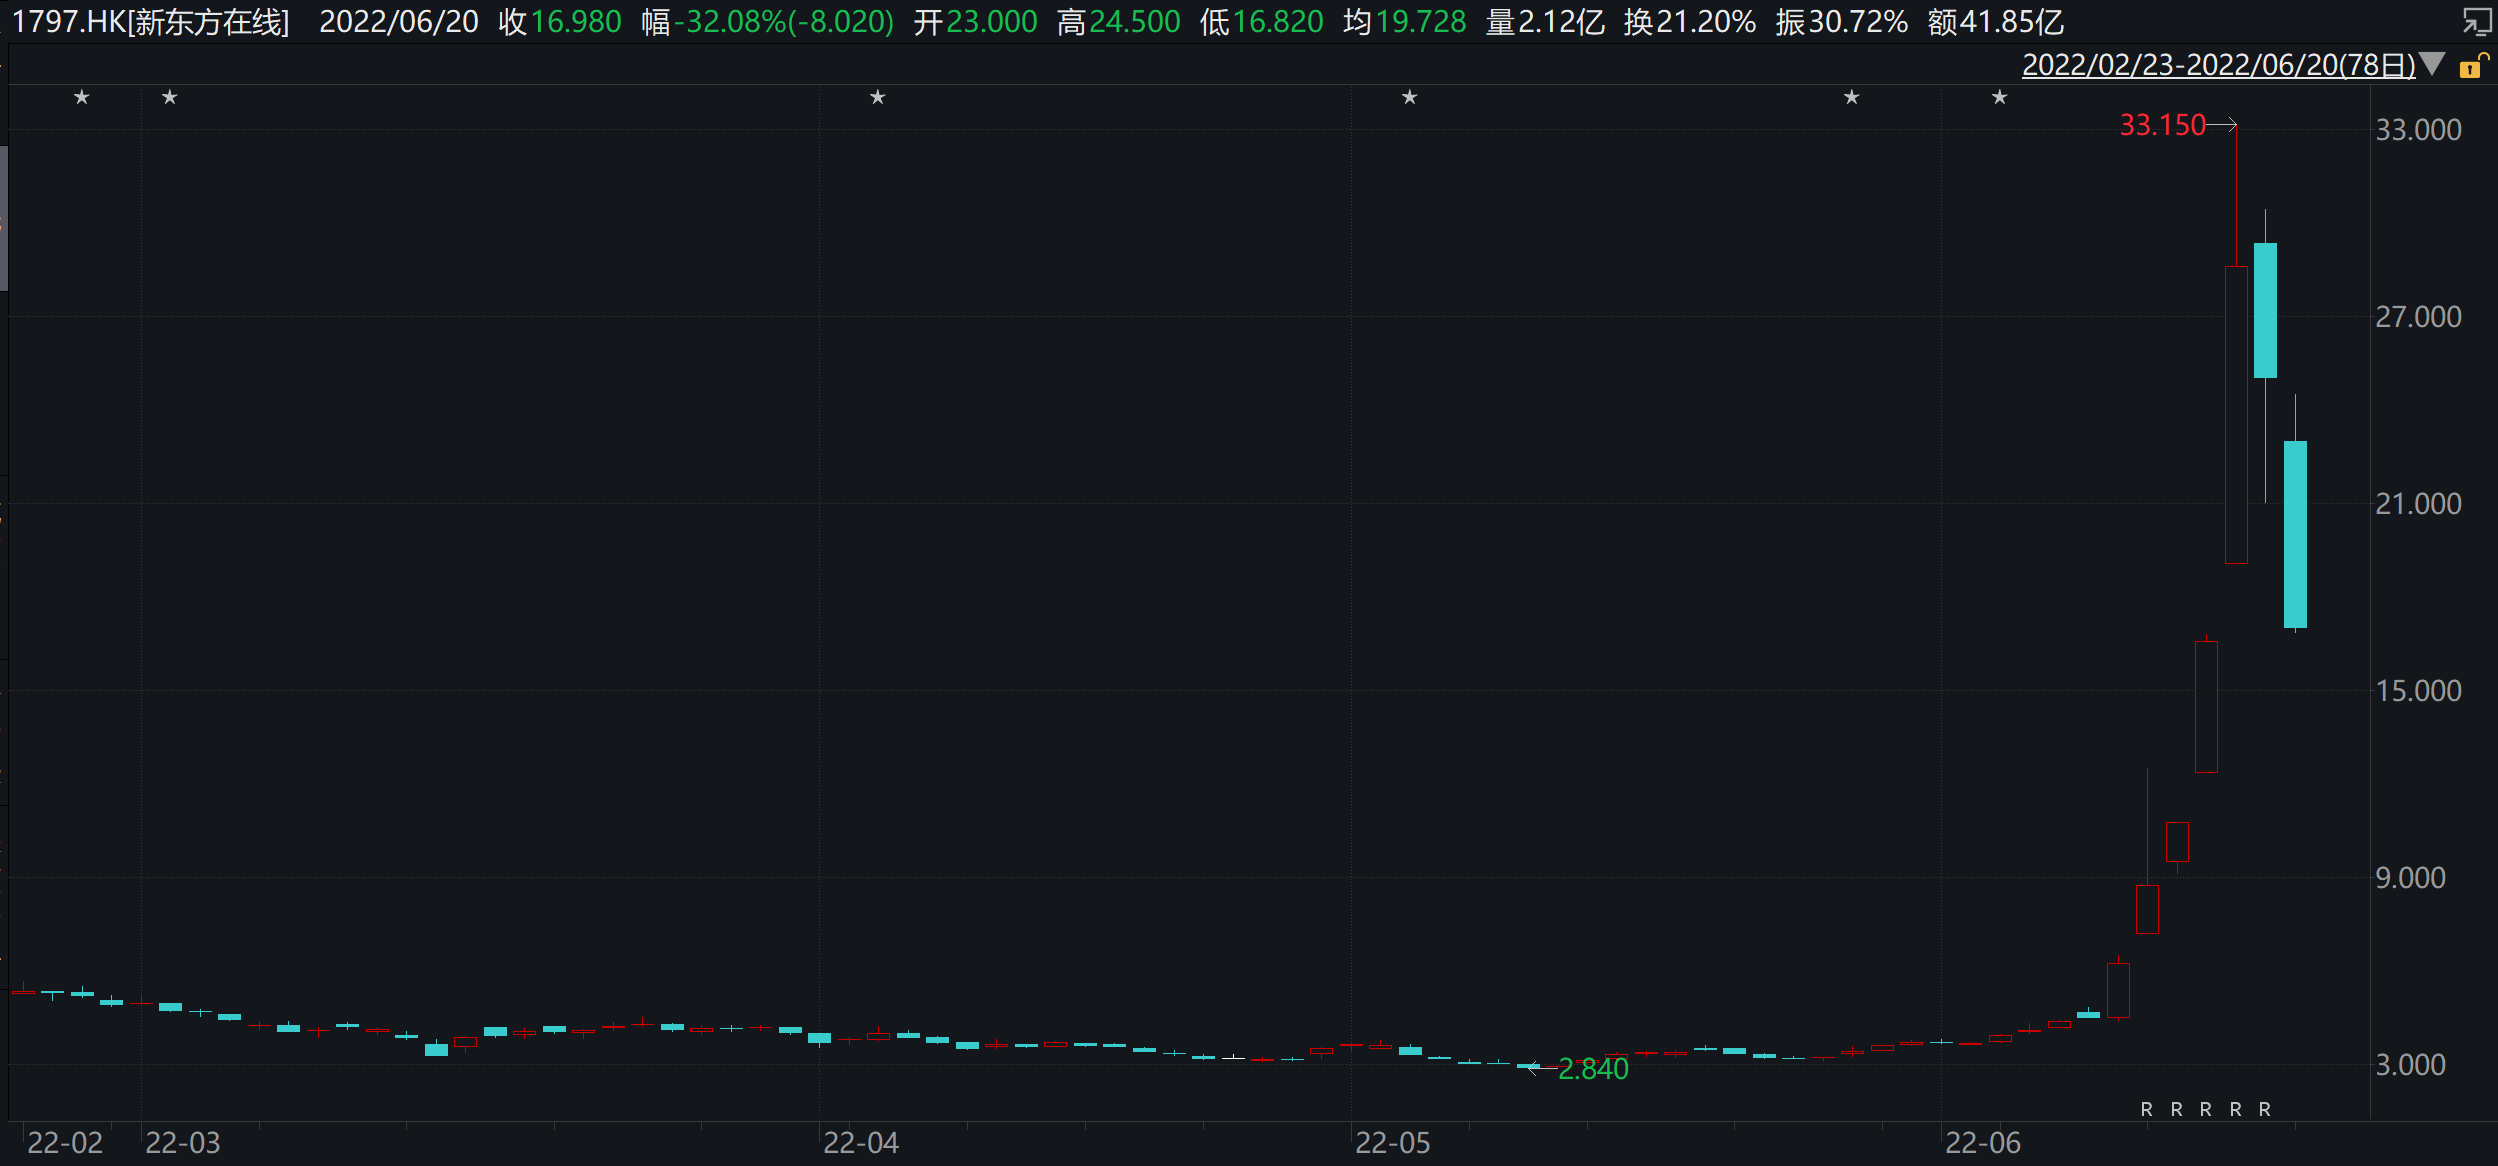Click the 22-04 date label on time axis
2498x1166 pixels.
point(861,1143)
